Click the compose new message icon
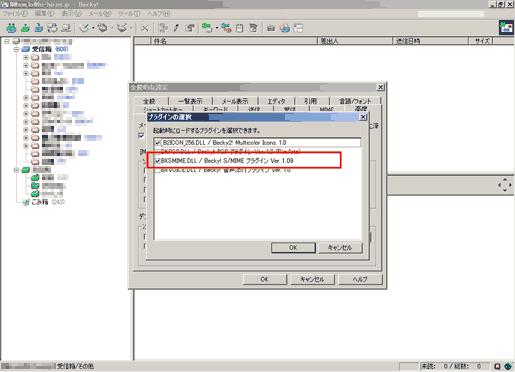Viewport: 515px width, 372px height. (x=84, y=28)
